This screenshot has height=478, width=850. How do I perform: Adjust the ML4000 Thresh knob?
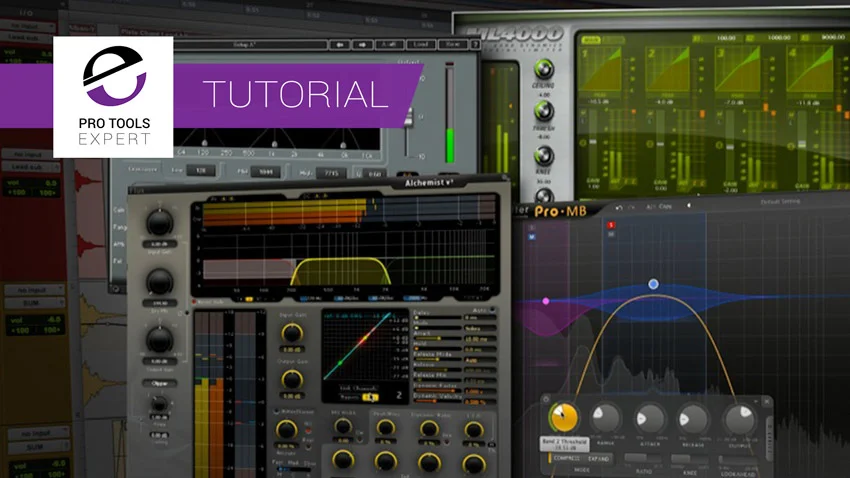544,112
